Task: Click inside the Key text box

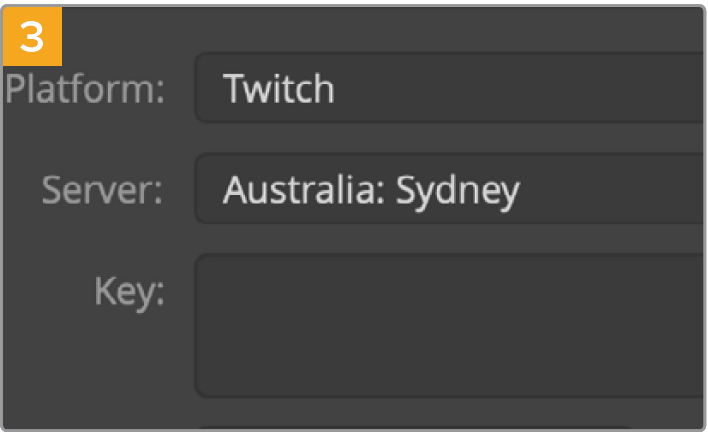Action: coord(450,325)
